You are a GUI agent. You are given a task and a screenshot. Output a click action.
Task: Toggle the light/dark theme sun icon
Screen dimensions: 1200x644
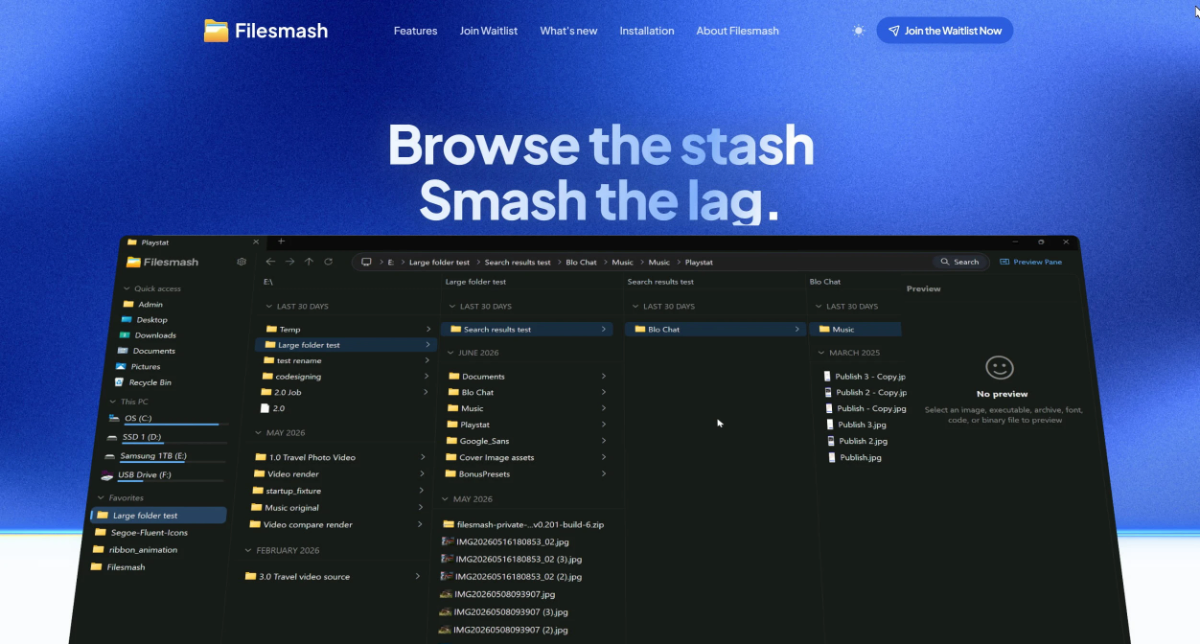(x=858, y=31)
